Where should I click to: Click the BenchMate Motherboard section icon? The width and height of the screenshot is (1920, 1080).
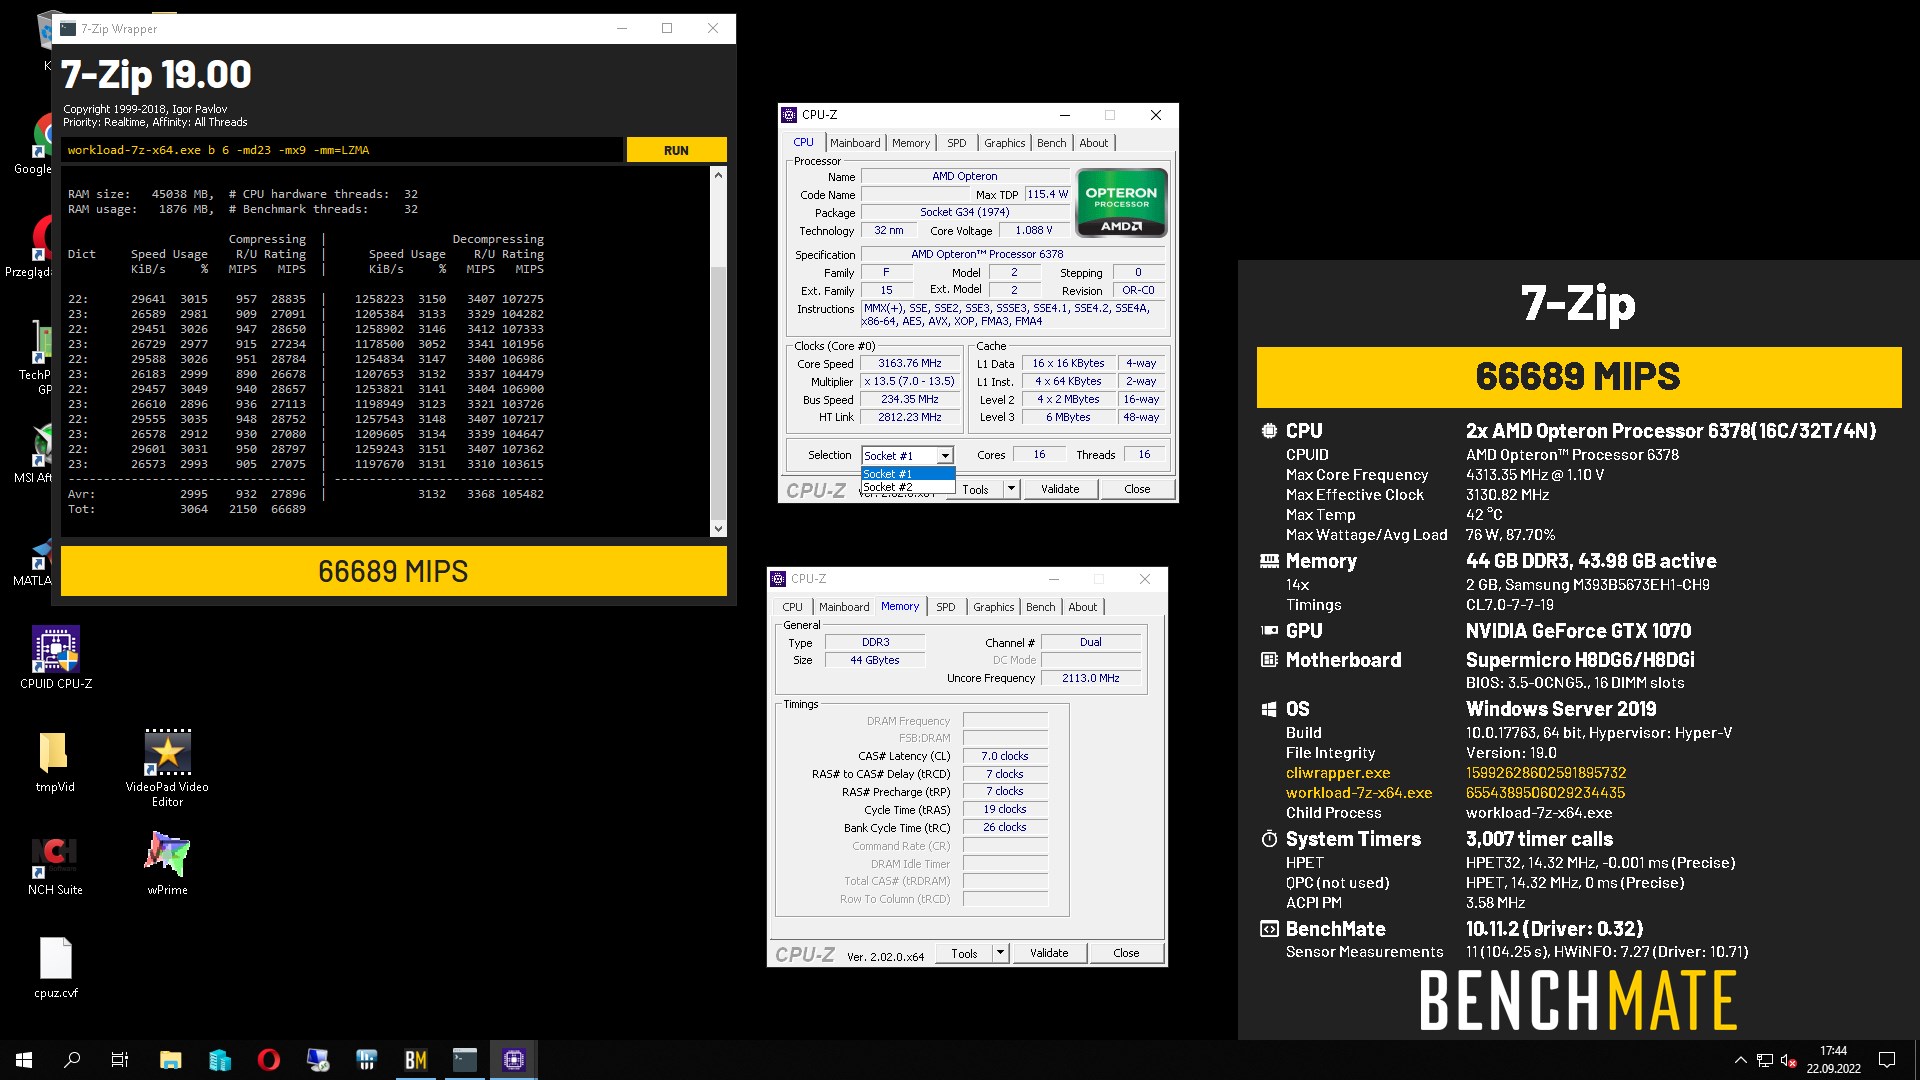click(1269, 660)
